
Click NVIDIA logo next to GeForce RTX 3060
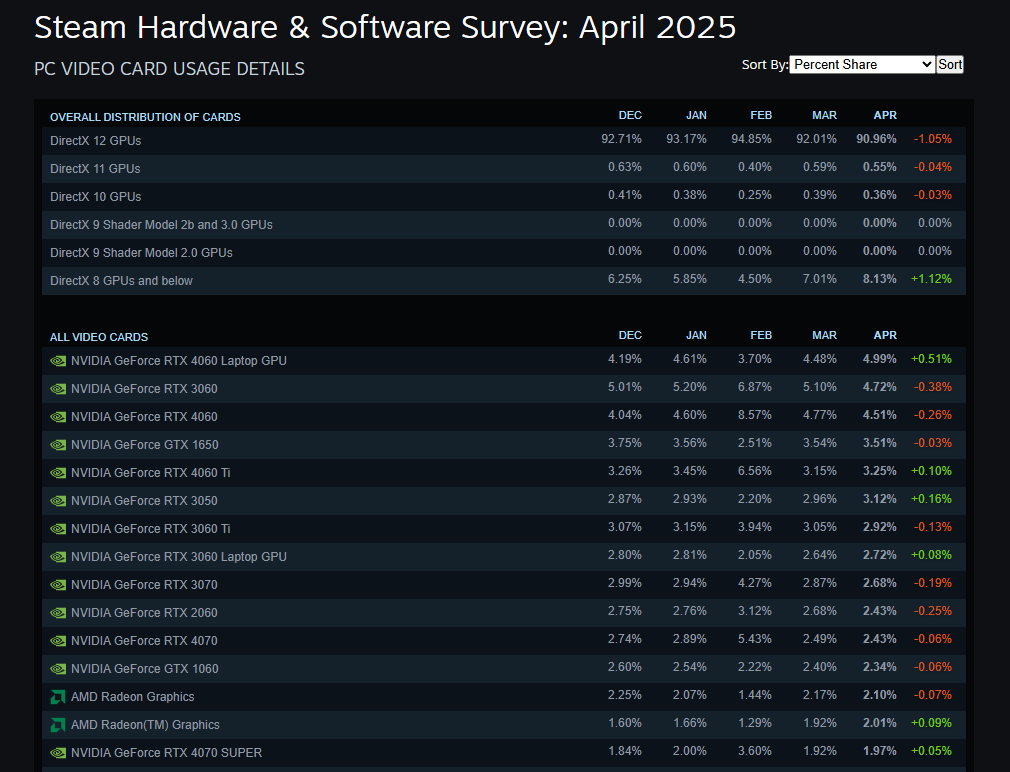click(x=58, y=389)
